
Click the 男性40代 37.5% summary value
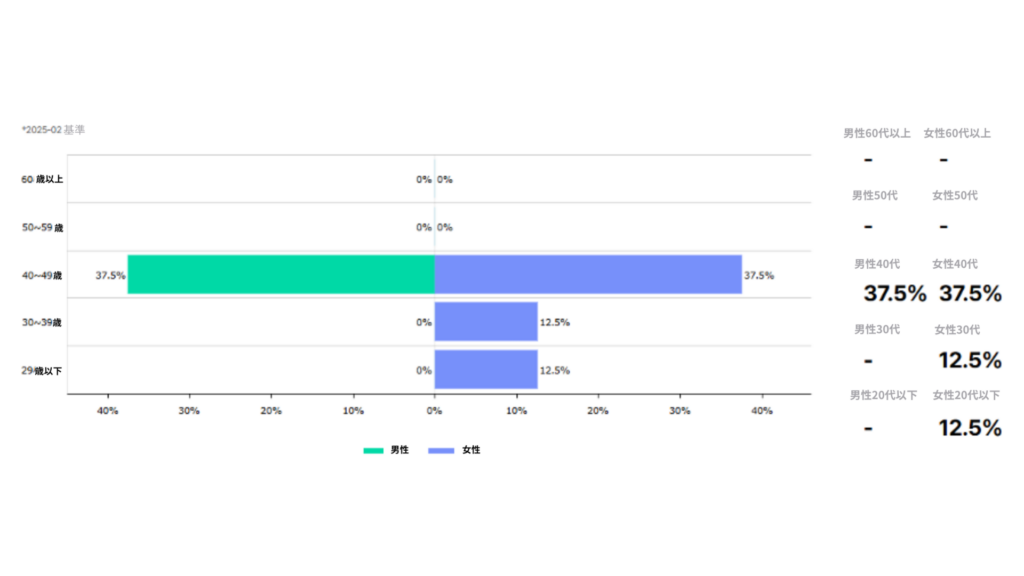click(895, 294)
